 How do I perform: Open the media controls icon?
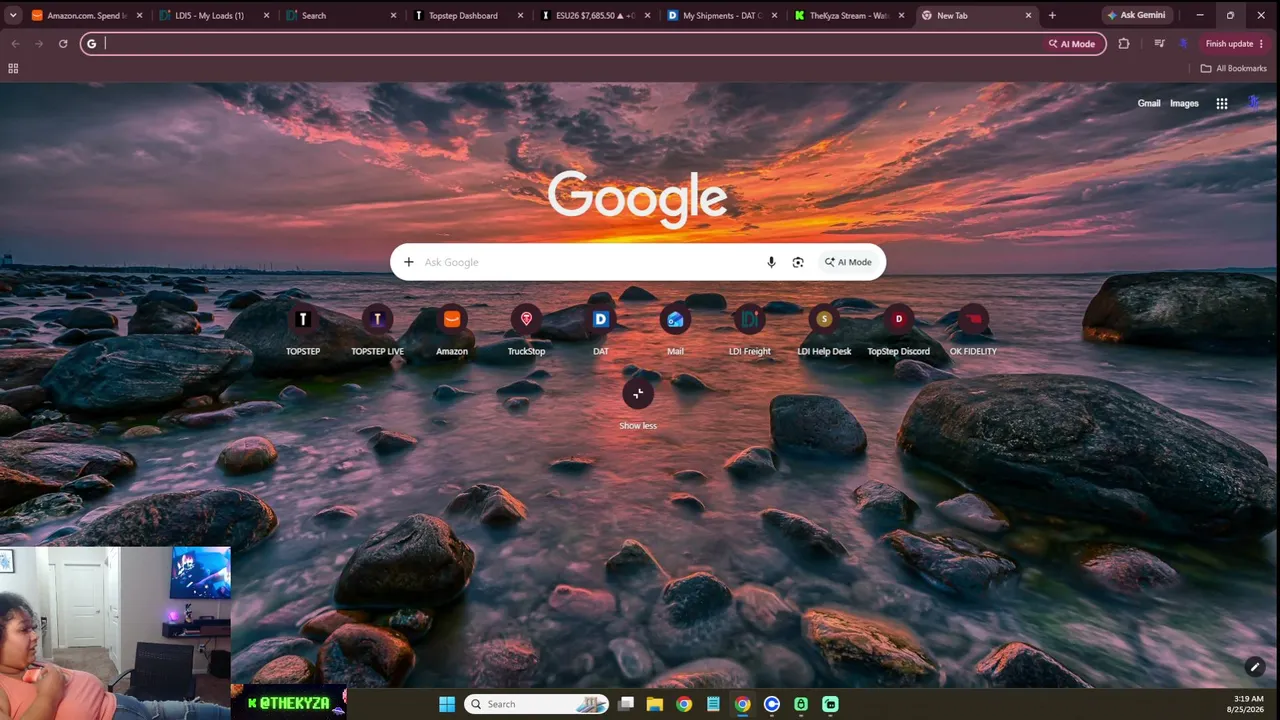[1159, 44]
